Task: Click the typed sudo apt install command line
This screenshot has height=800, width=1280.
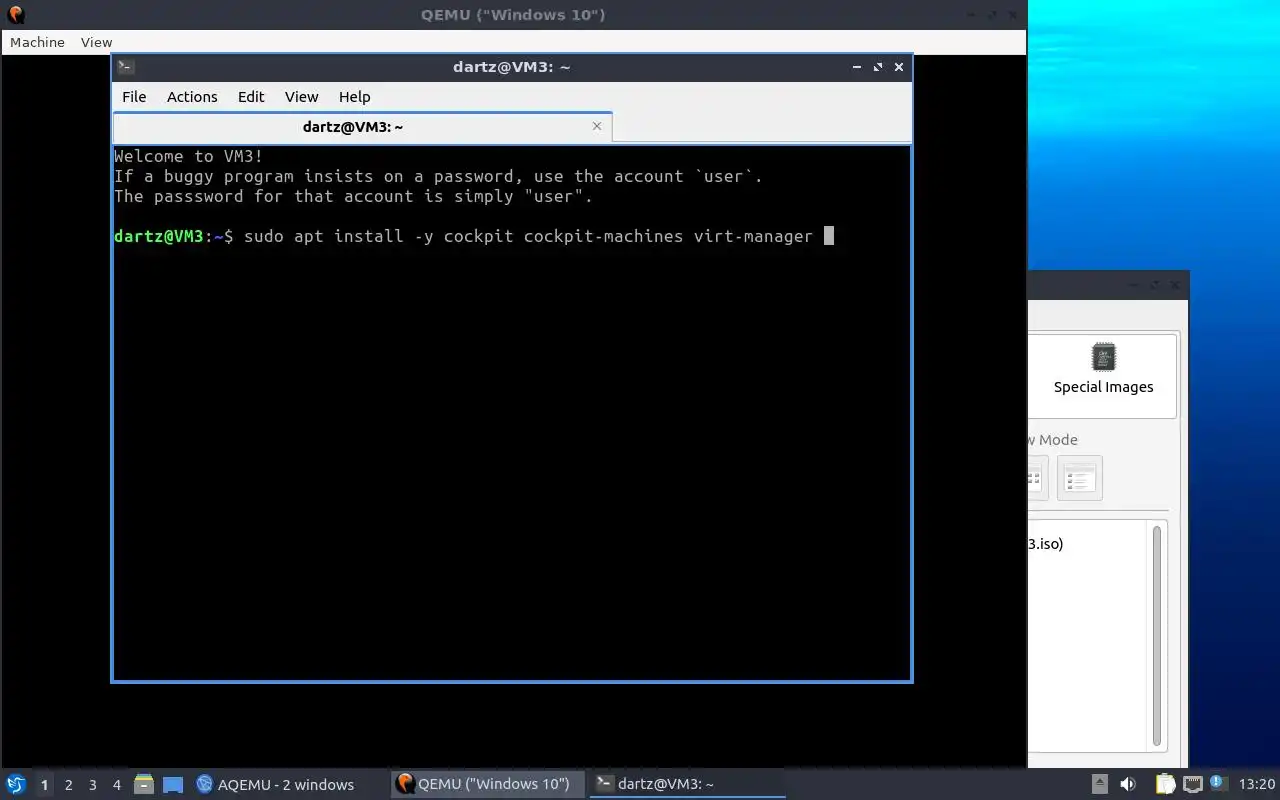Action: pos(528,236)
